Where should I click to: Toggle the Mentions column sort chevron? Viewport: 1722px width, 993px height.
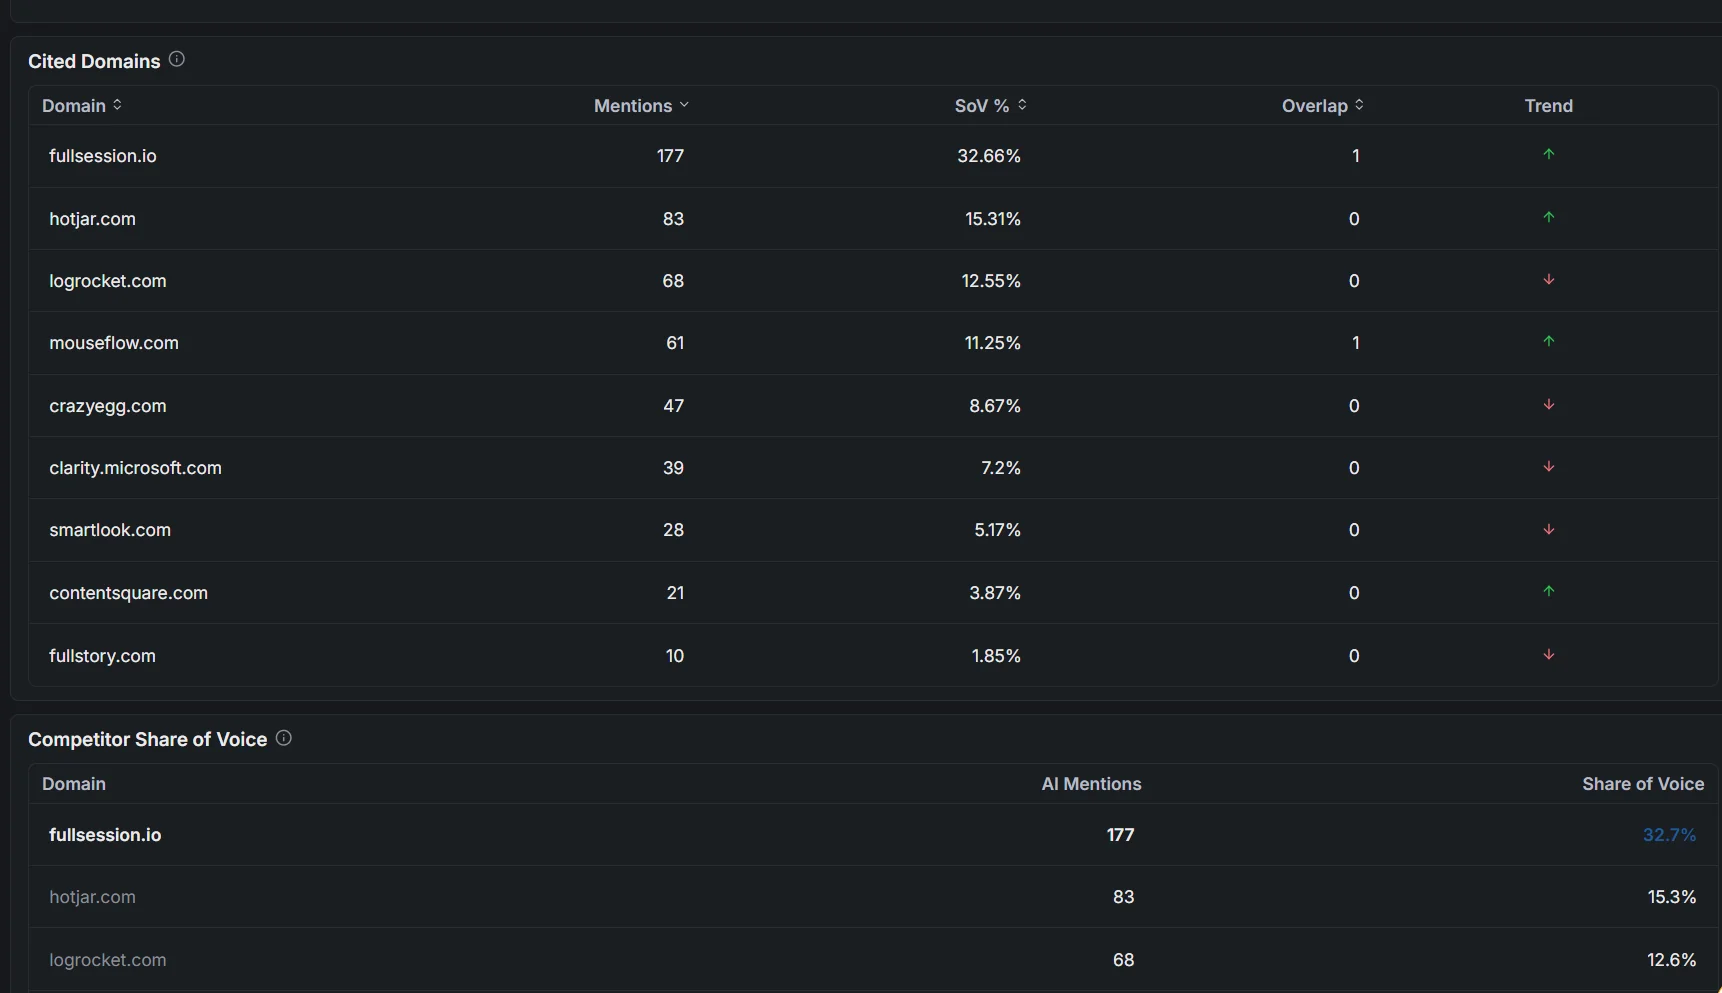684,105
